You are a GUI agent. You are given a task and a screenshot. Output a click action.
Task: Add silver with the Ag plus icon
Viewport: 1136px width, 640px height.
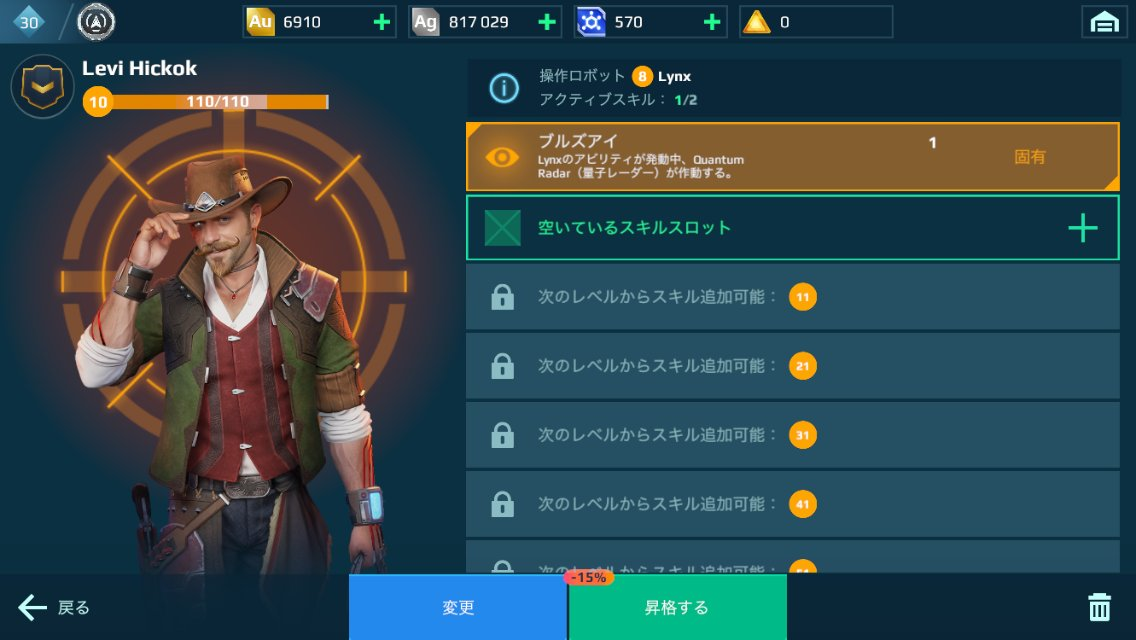coord(547,22)
